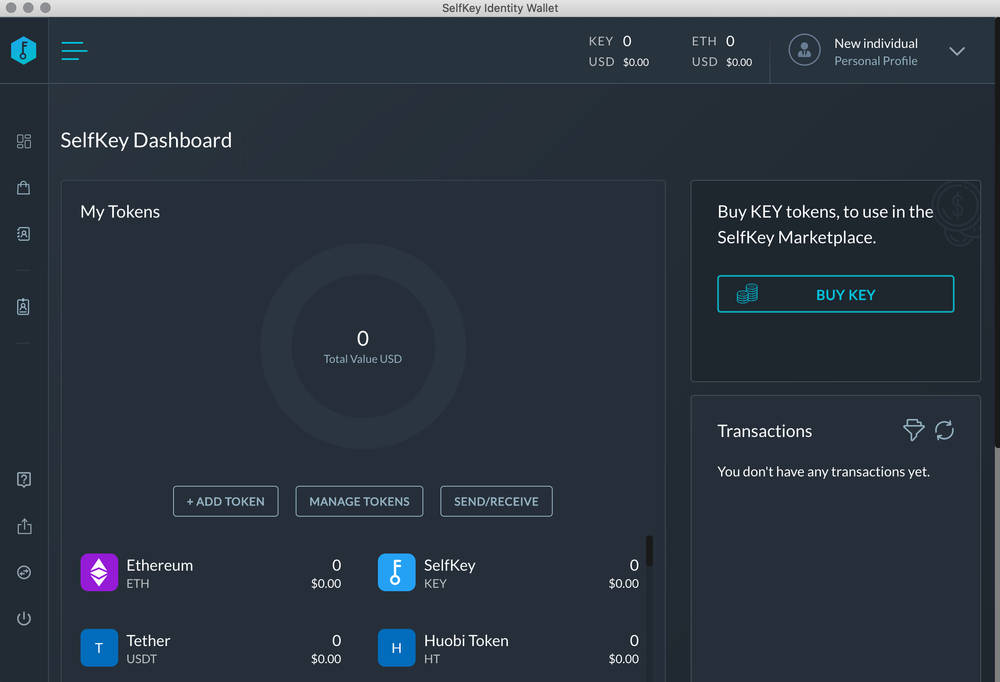Click the SEND/RECEIVE button
Image resolution: width=1000 pixels, height=682 pixels.
coord(496,501)
